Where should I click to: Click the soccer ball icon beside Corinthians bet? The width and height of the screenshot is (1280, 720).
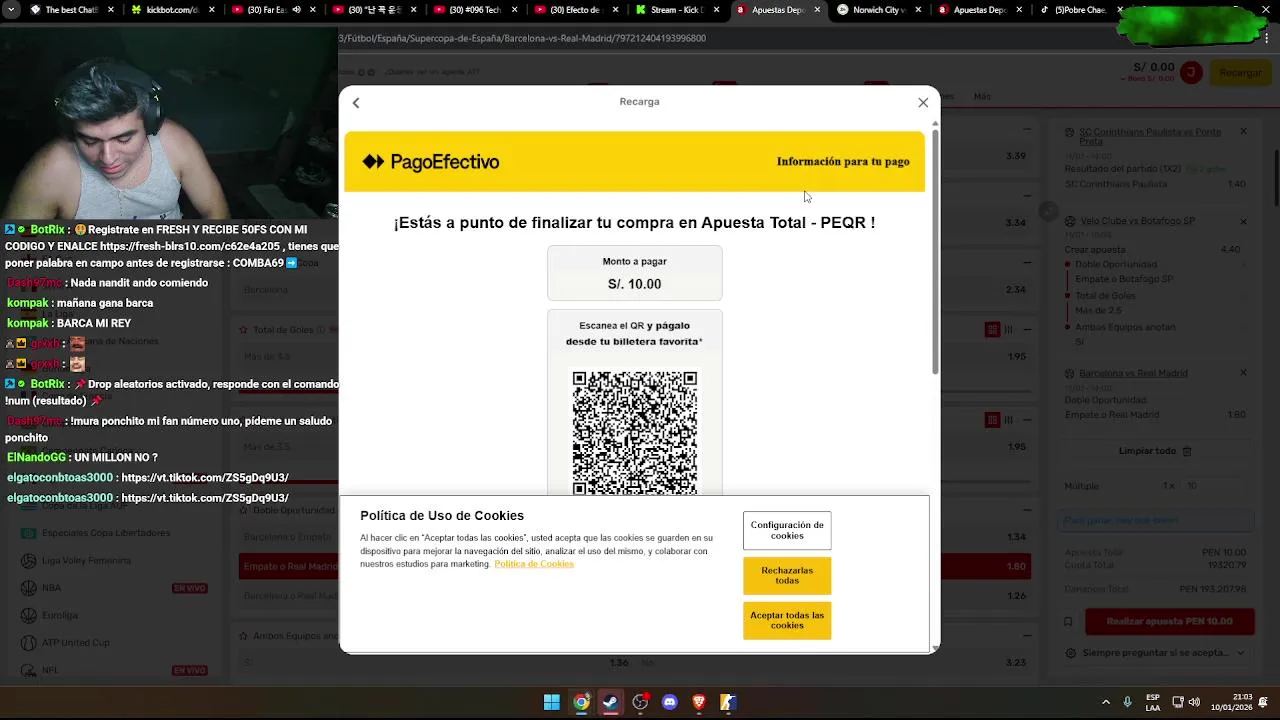click(1070, 132)
